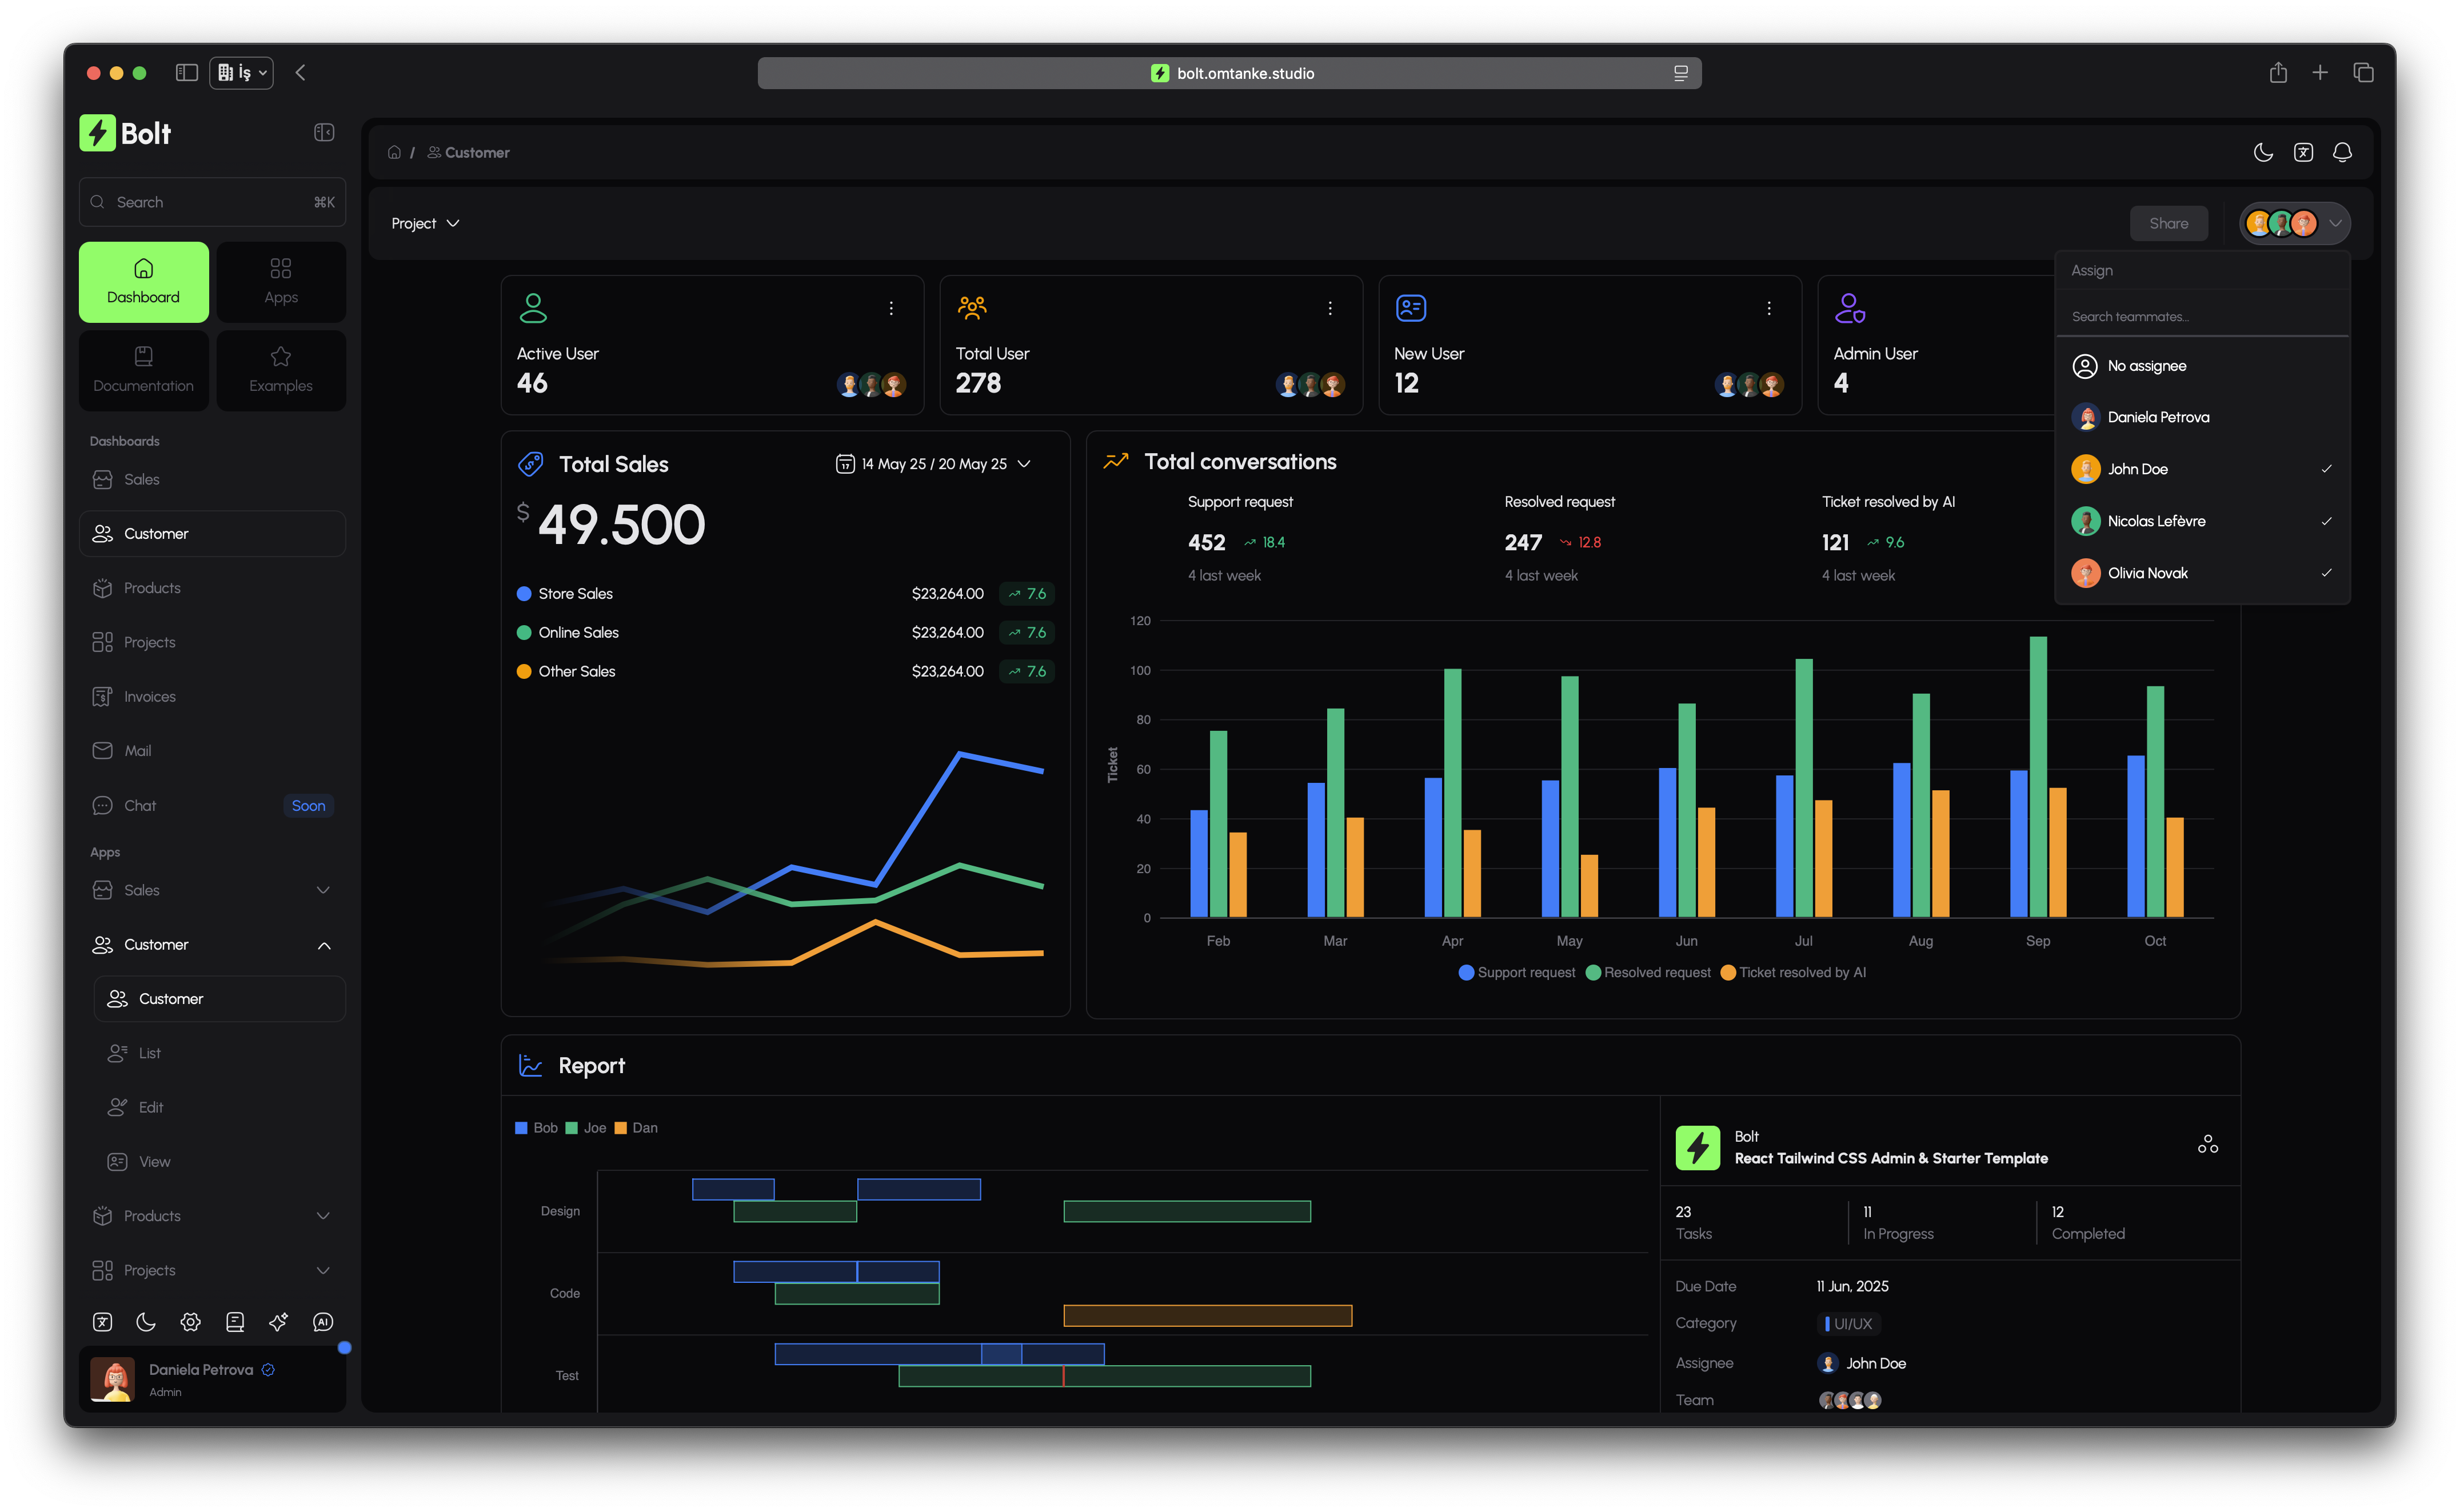Open the kebab menu on the Active User card

point(891,308)
